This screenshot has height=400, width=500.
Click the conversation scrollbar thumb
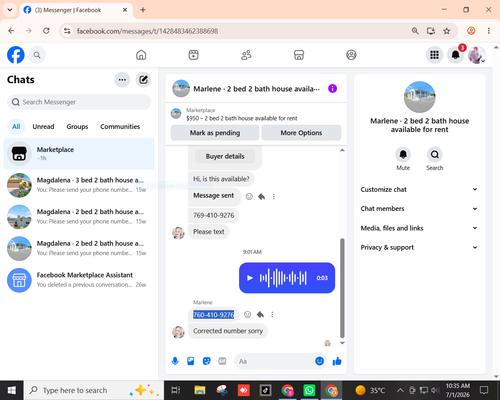pos(342,288)
